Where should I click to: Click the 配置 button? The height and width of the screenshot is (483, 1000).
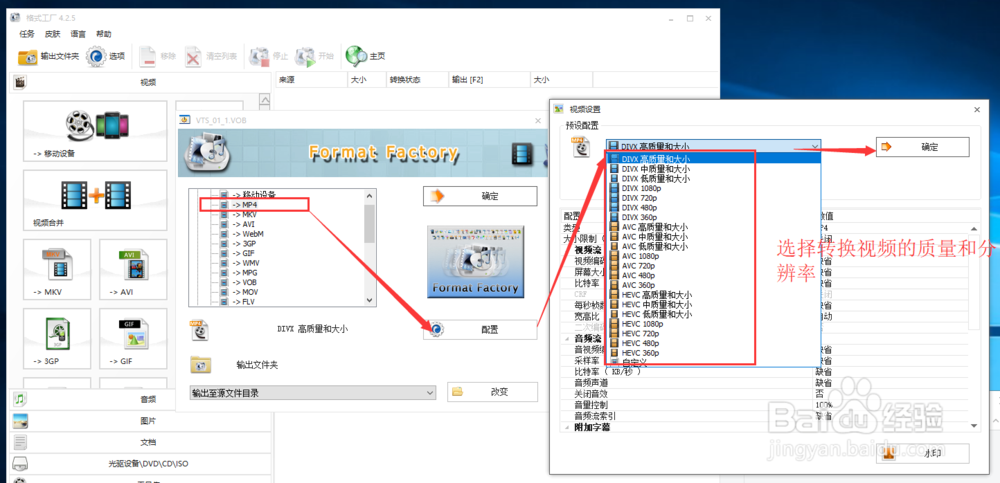coord(480,329)
